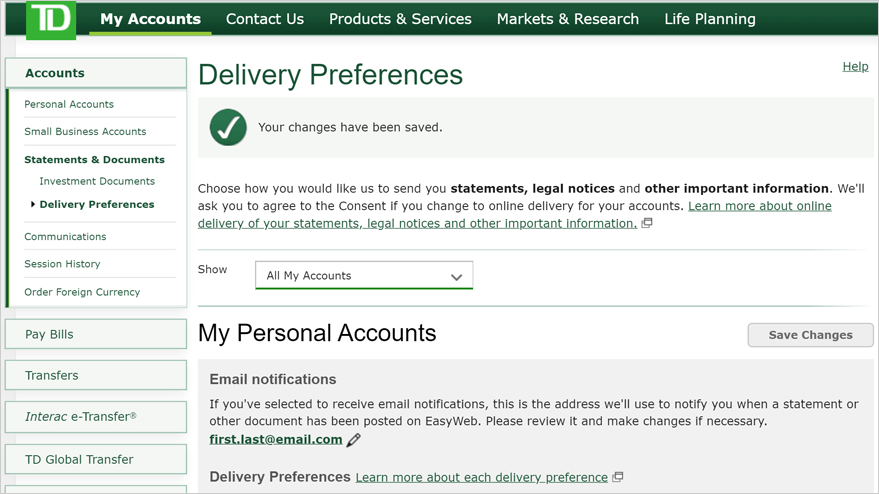Open Products & Services menu
This screenshot has height=494, width=879.
[400, 19]
